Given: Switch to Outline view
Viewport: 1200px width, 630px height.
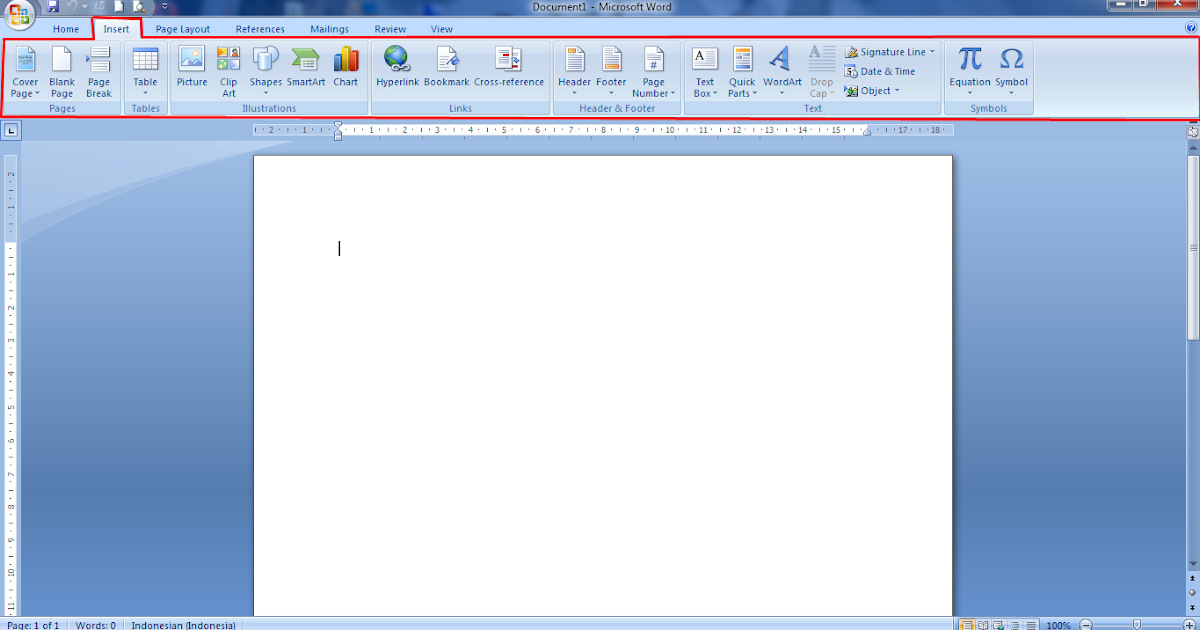Looking at the screenshot, I should 1015,625.
